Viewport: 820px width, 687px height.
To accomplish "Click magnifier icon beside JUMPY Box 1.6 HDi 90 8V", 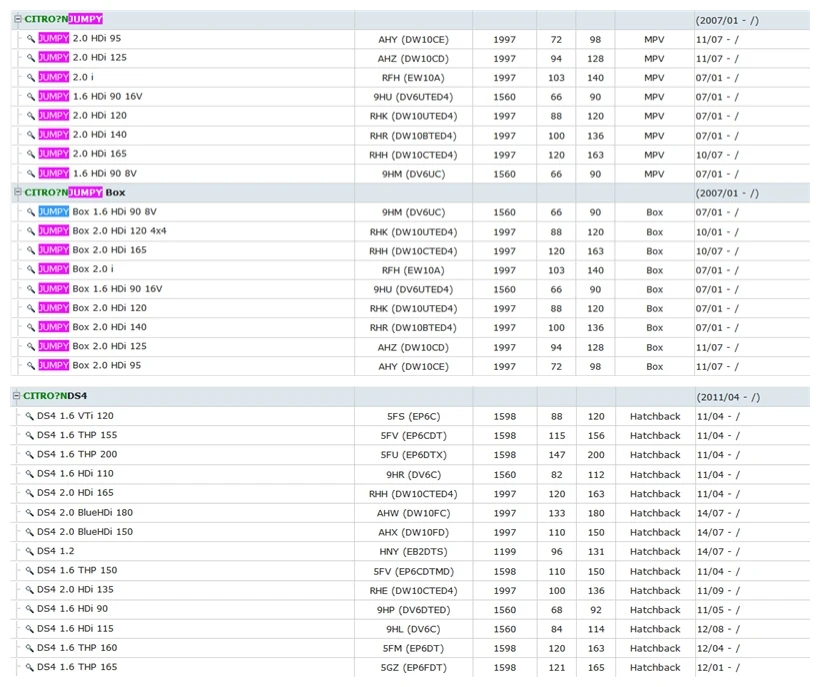I will pyautogui.click(x=31, y=212).
